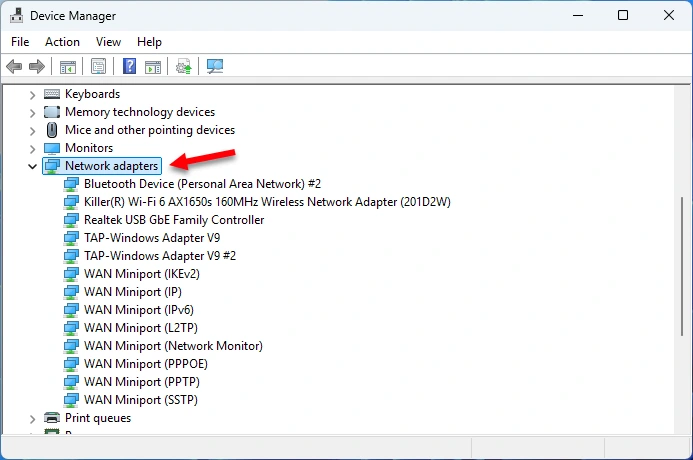Select Memory technology devices label
Screen dimensions: 693x460
point(140,112)
